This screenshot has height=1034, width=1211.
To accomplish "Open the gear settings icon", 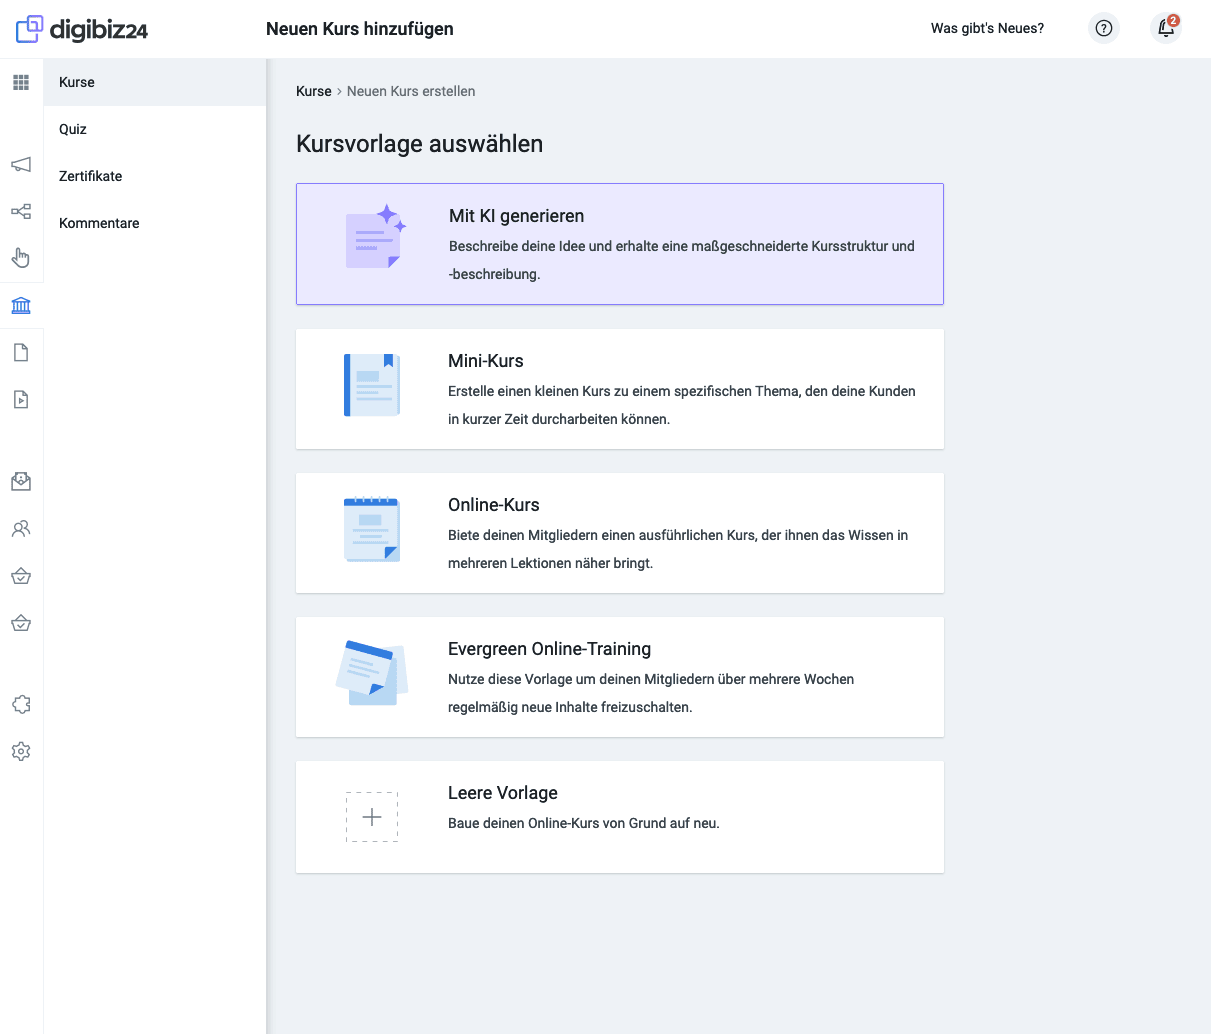I will click(x=21, y=751).
